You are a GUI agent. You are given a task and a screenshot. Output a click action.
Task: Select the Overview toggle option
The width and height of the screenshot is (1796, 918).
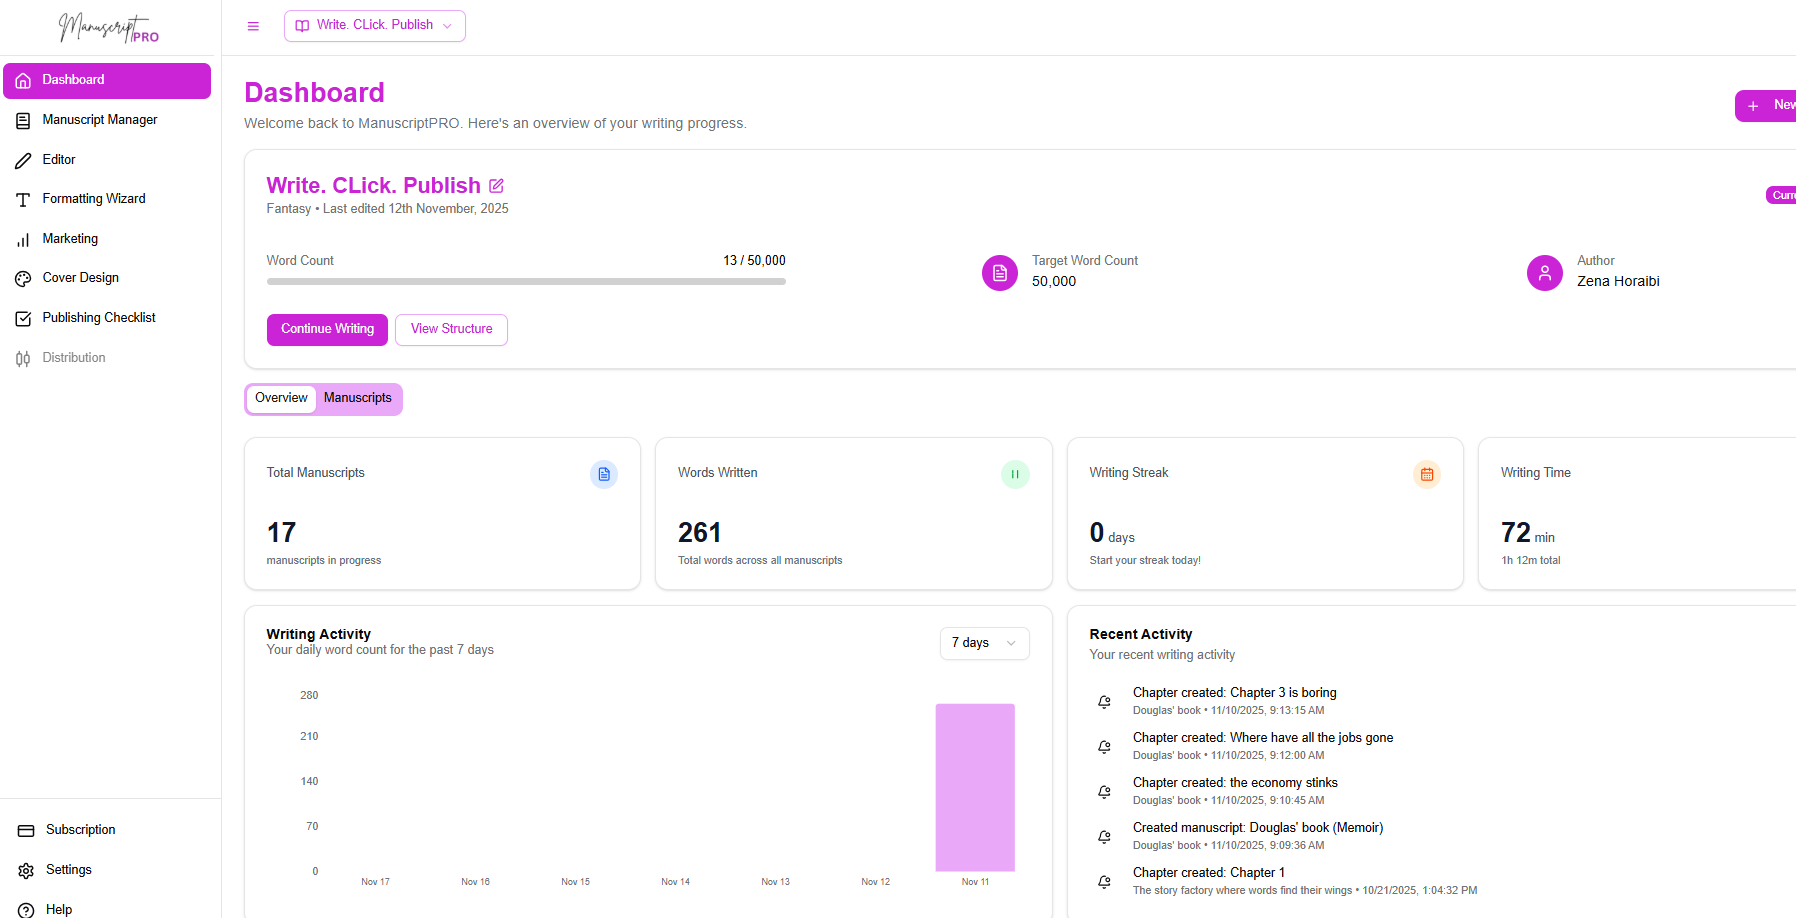[x=281, y=398]
